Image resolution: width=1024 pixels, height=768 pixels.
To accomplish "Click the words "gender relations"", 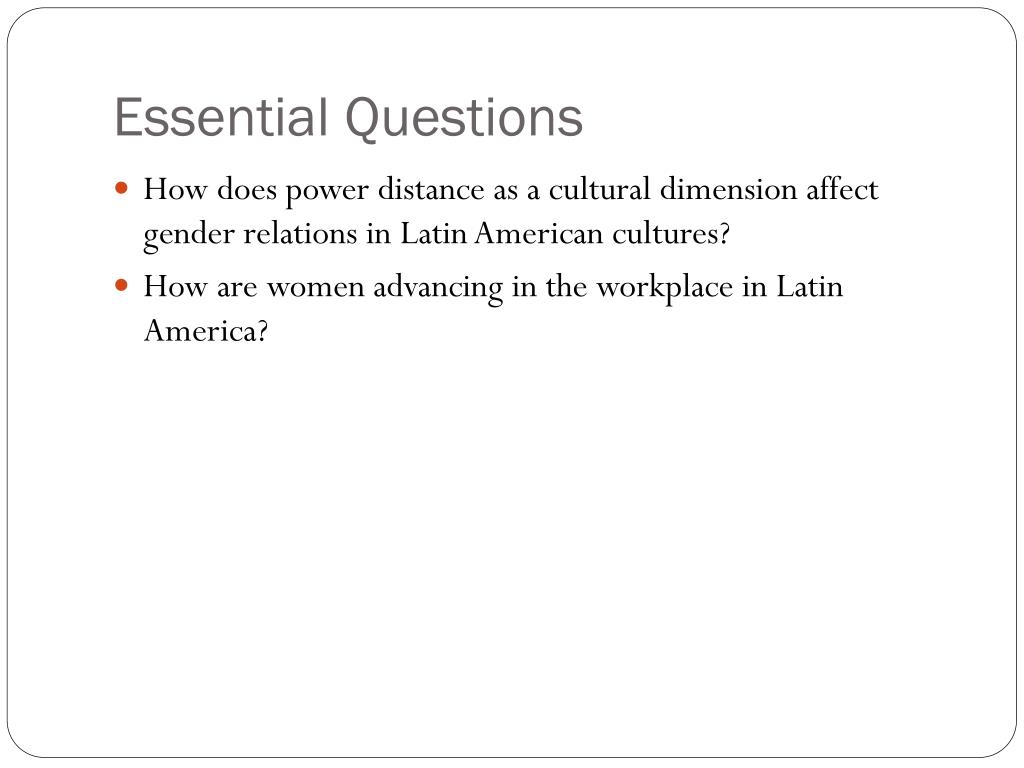I will point(250,236).
